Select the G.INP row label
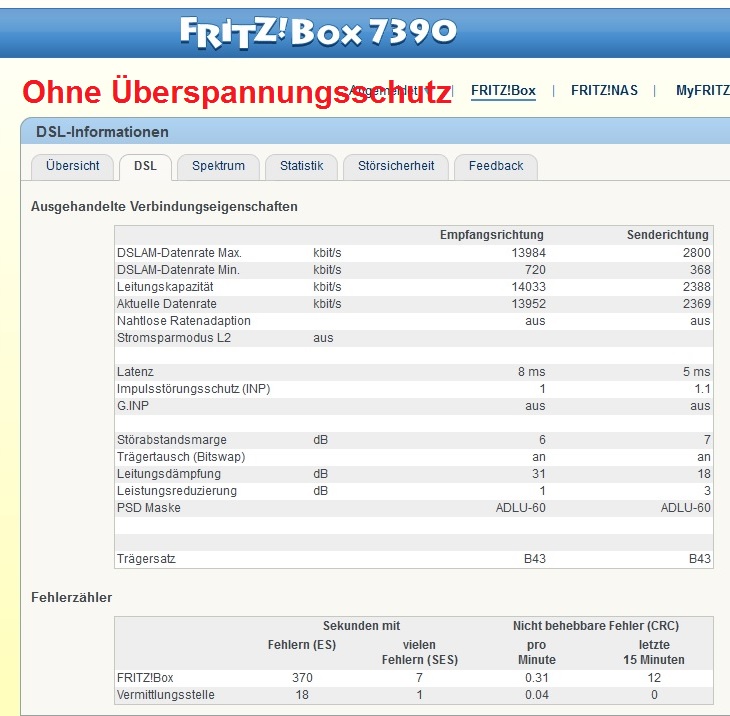This screenshot has width=730, height=716. coord(133,406)
